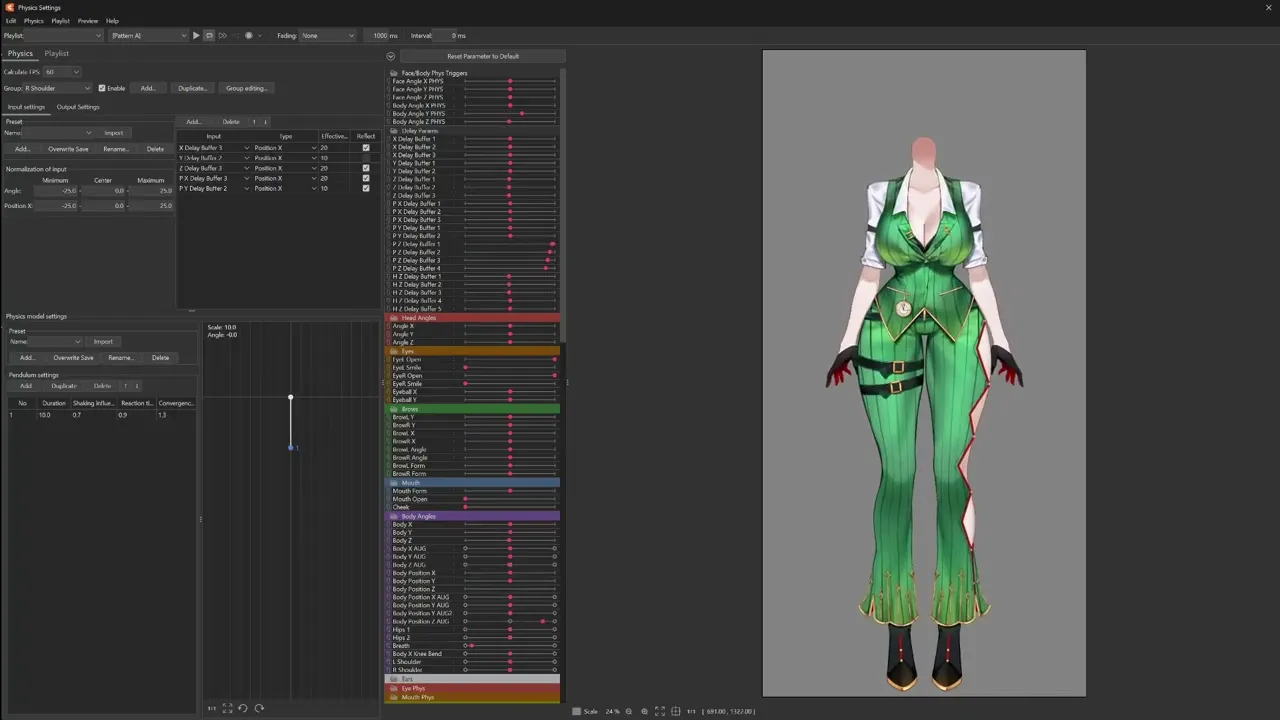Click fit-to-view icon under pendulum graph
The height and width of the screenshot is (720, 1280).
[227, 708]
